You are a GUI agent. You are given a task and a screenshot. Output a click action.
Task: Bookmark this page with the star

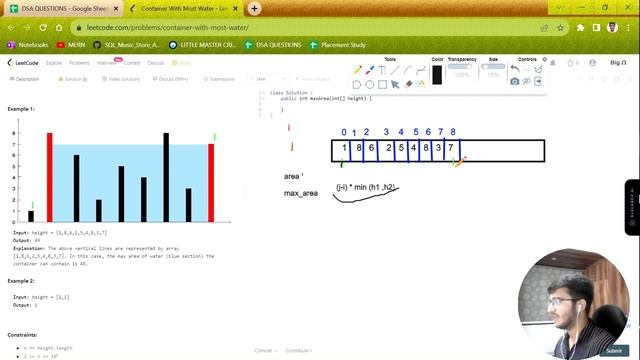560,28
